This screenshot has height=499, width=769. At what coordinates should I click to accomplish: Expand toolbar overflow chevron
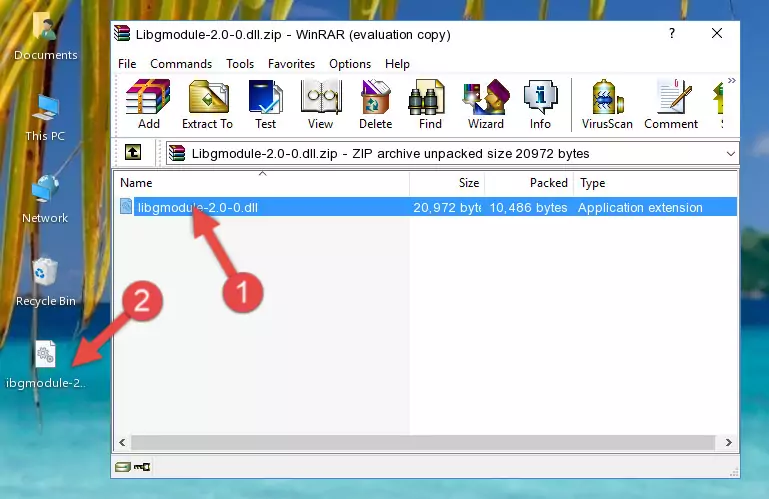click(x=732, y=80)
